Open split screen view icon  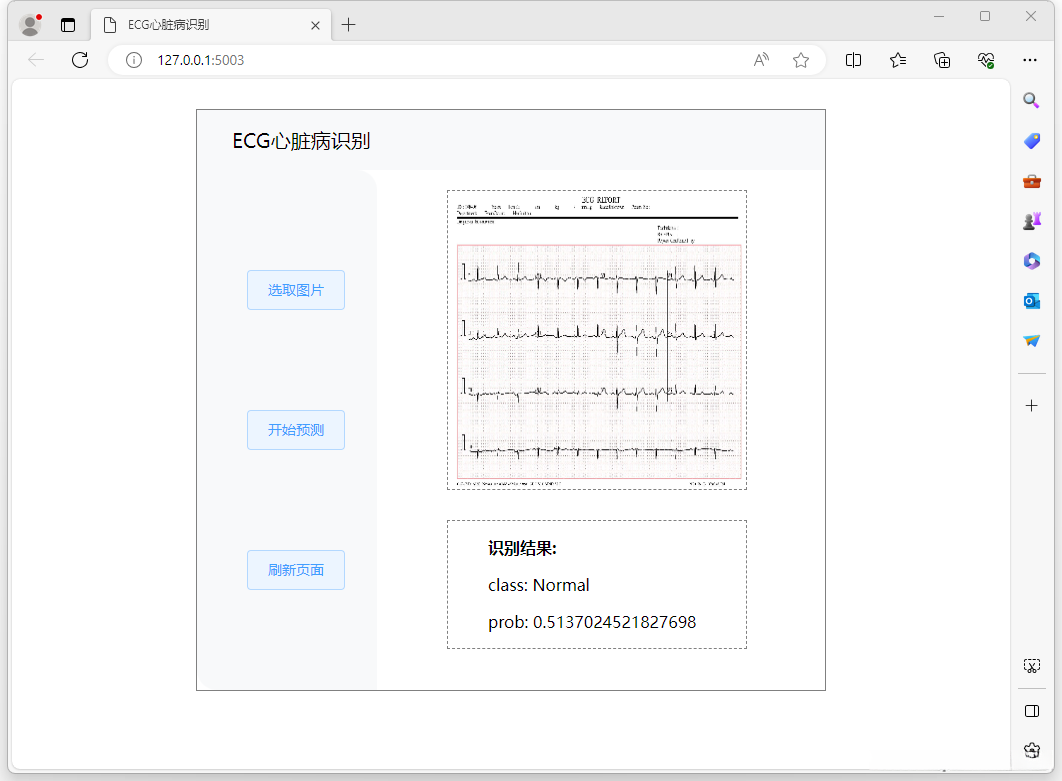click(x=853, y=60)
